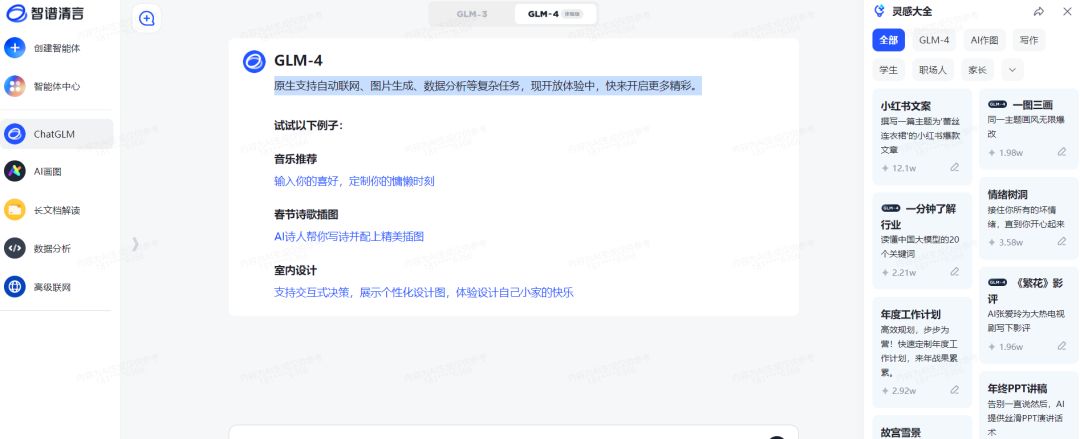
Task: Click the chat input box at bottom
Action: coord(513,432)
